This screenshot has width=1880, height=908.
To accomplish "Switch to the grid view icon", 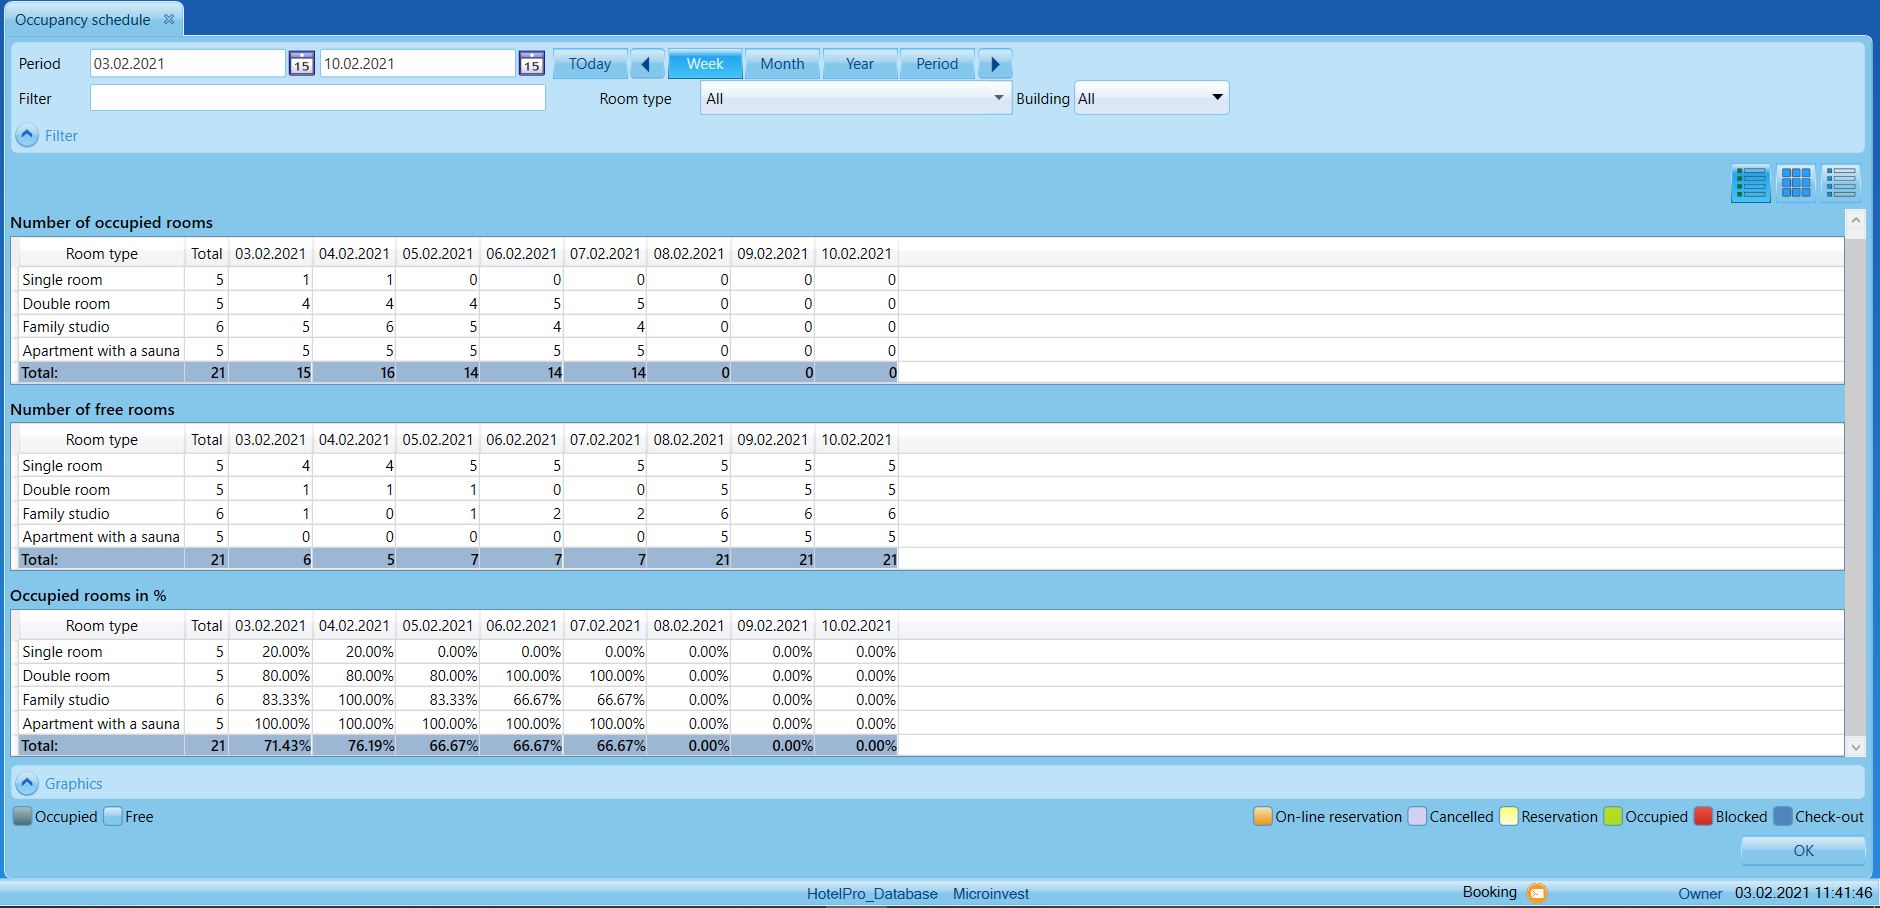I will [x=1796, y=183].
